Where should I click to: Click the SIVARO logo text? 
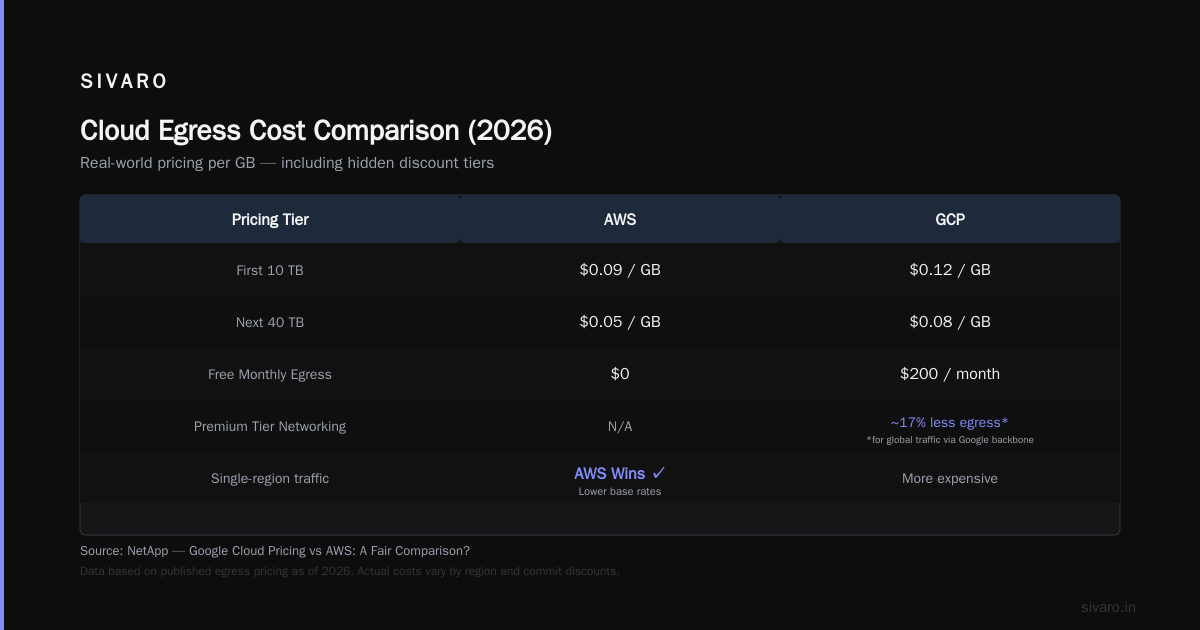coord(124,82)
